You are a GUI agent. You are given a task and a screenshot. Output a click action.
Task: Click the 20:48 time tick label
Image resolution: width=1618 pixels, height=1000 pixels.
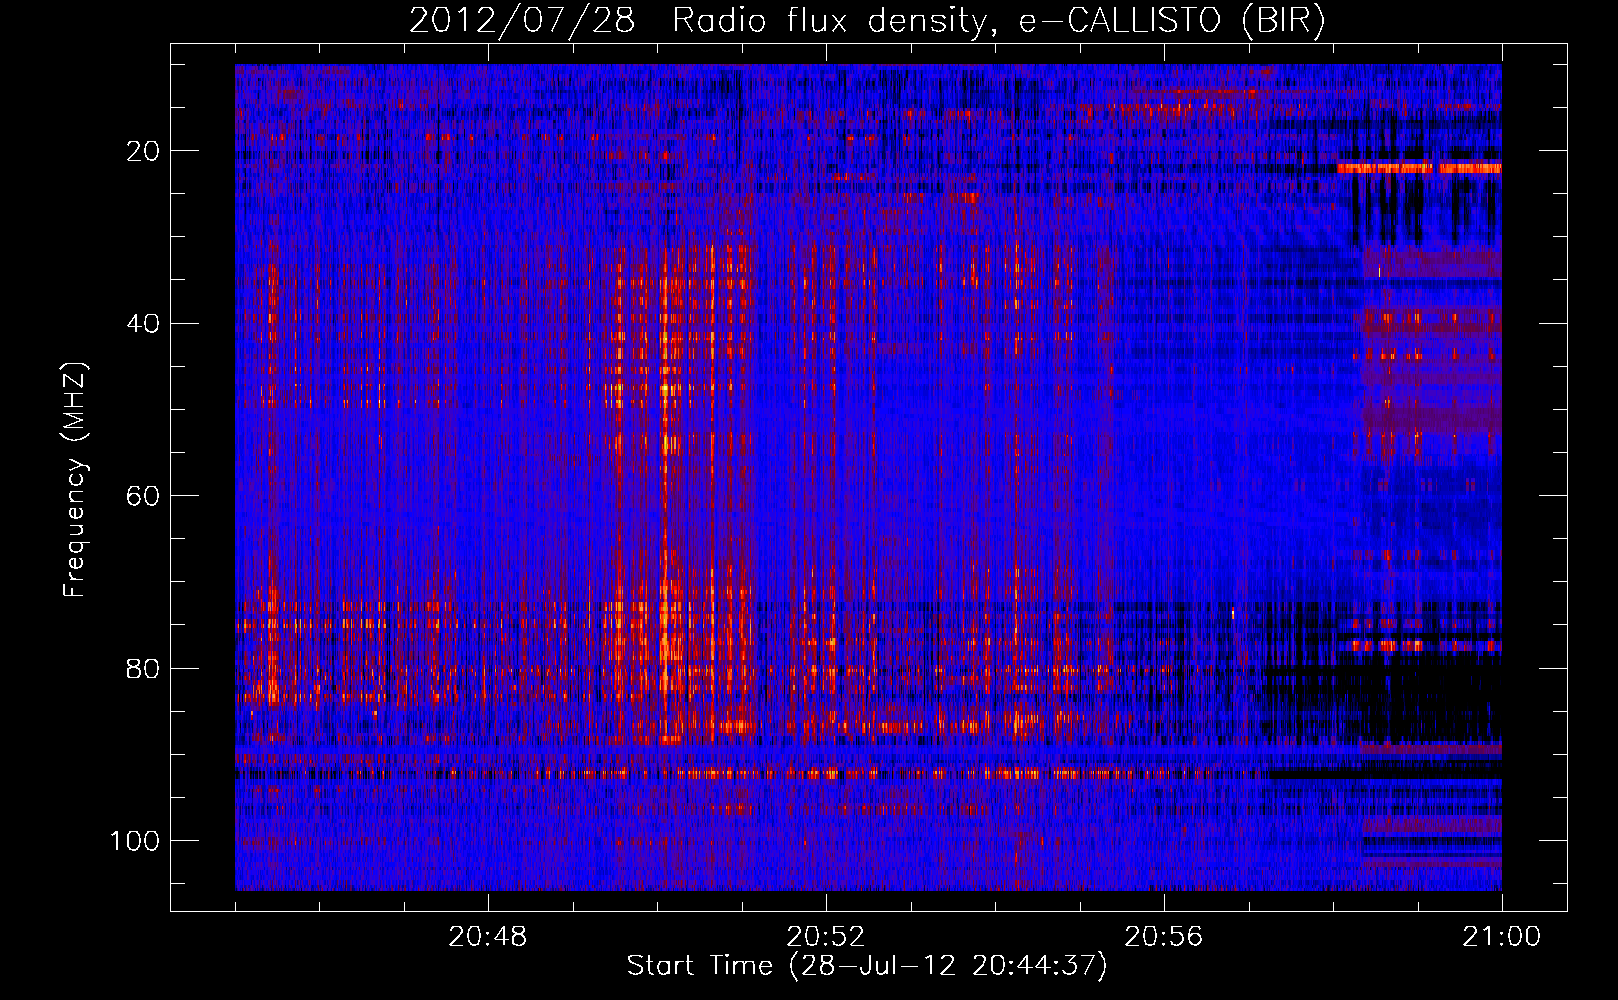point(488,937)
